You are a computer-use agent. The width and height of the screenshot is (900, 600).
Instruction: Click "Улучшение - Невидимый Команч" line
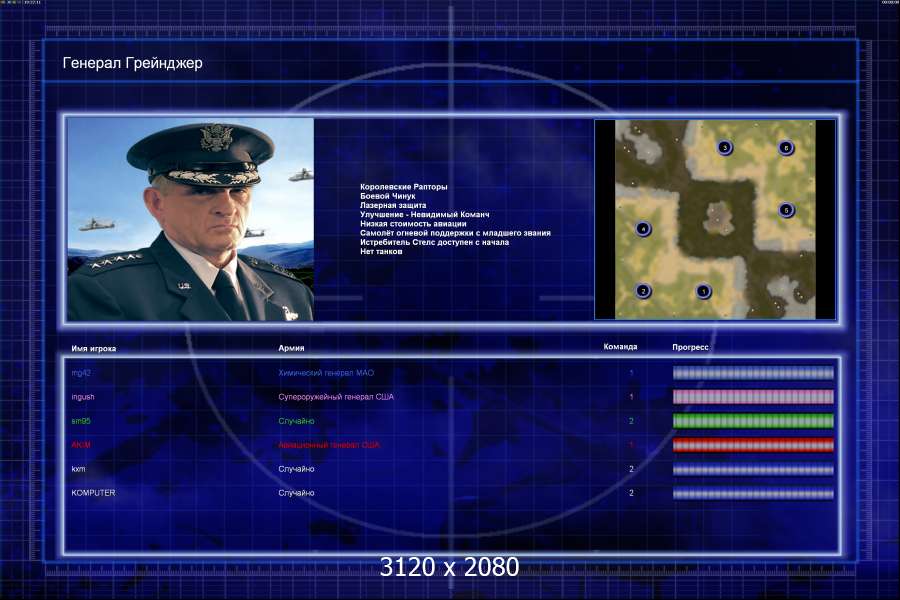coord(425,214)
